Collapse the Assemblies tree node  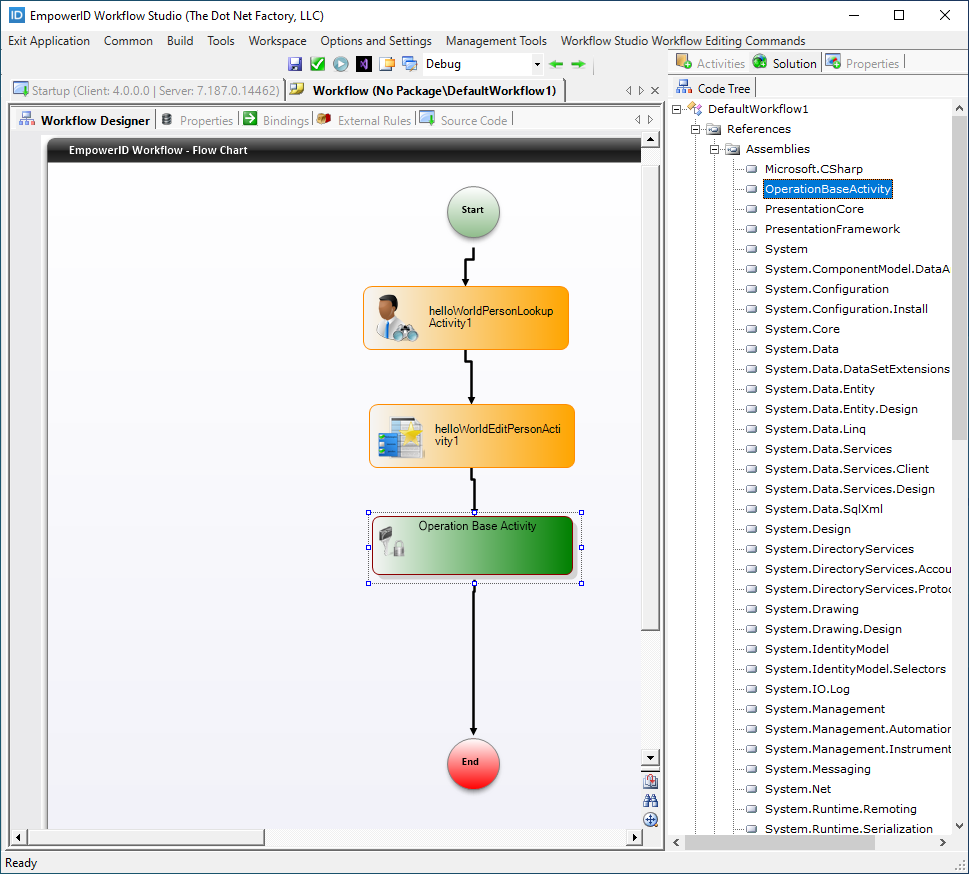[715, 149]
